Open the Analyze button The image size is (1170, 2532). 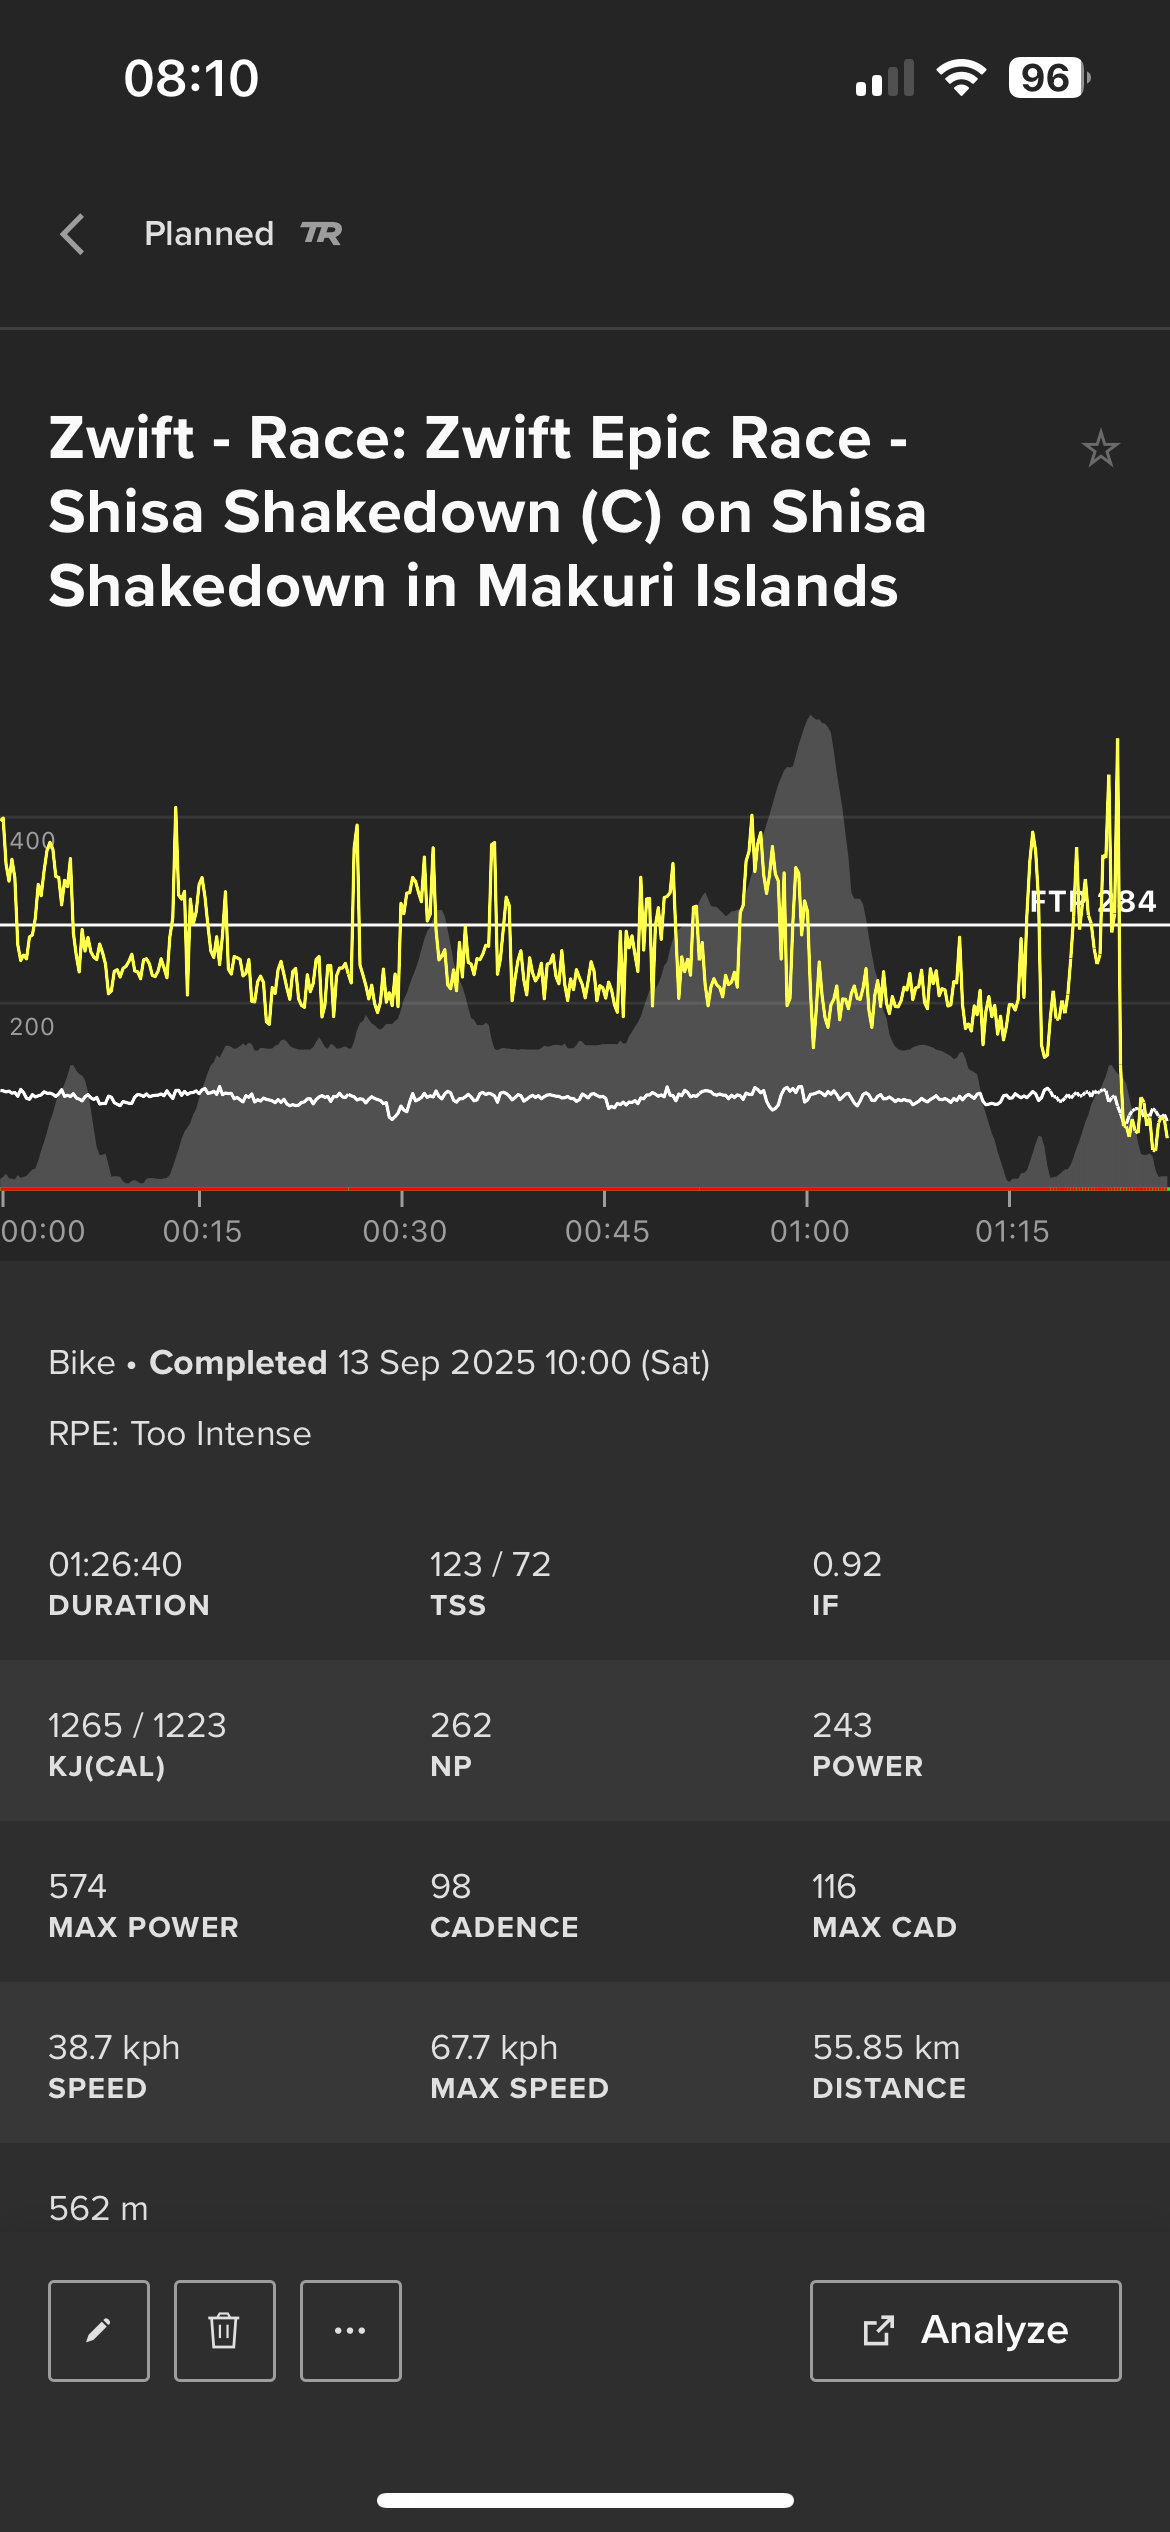click(x=966, y=2331)
